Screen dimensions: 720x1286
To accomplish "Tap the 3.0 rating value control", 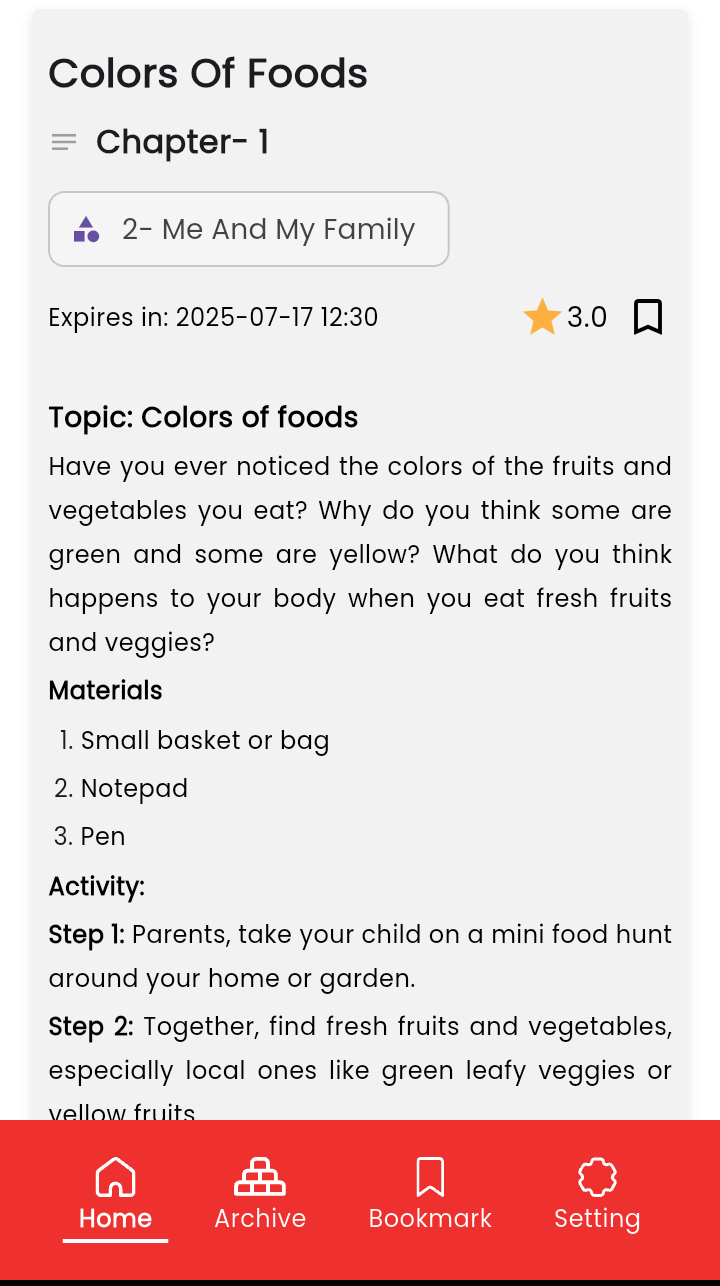I will [x=586, y=316].
